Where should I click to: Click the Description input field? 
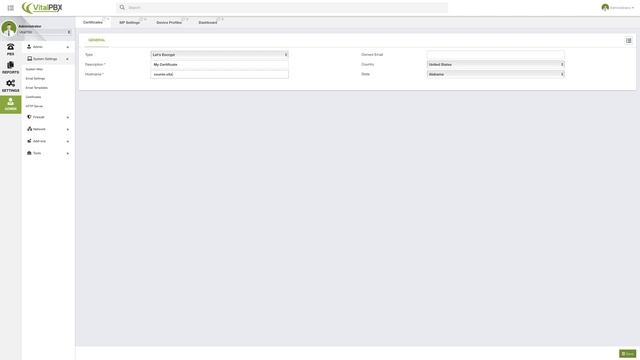click(220, 64)
